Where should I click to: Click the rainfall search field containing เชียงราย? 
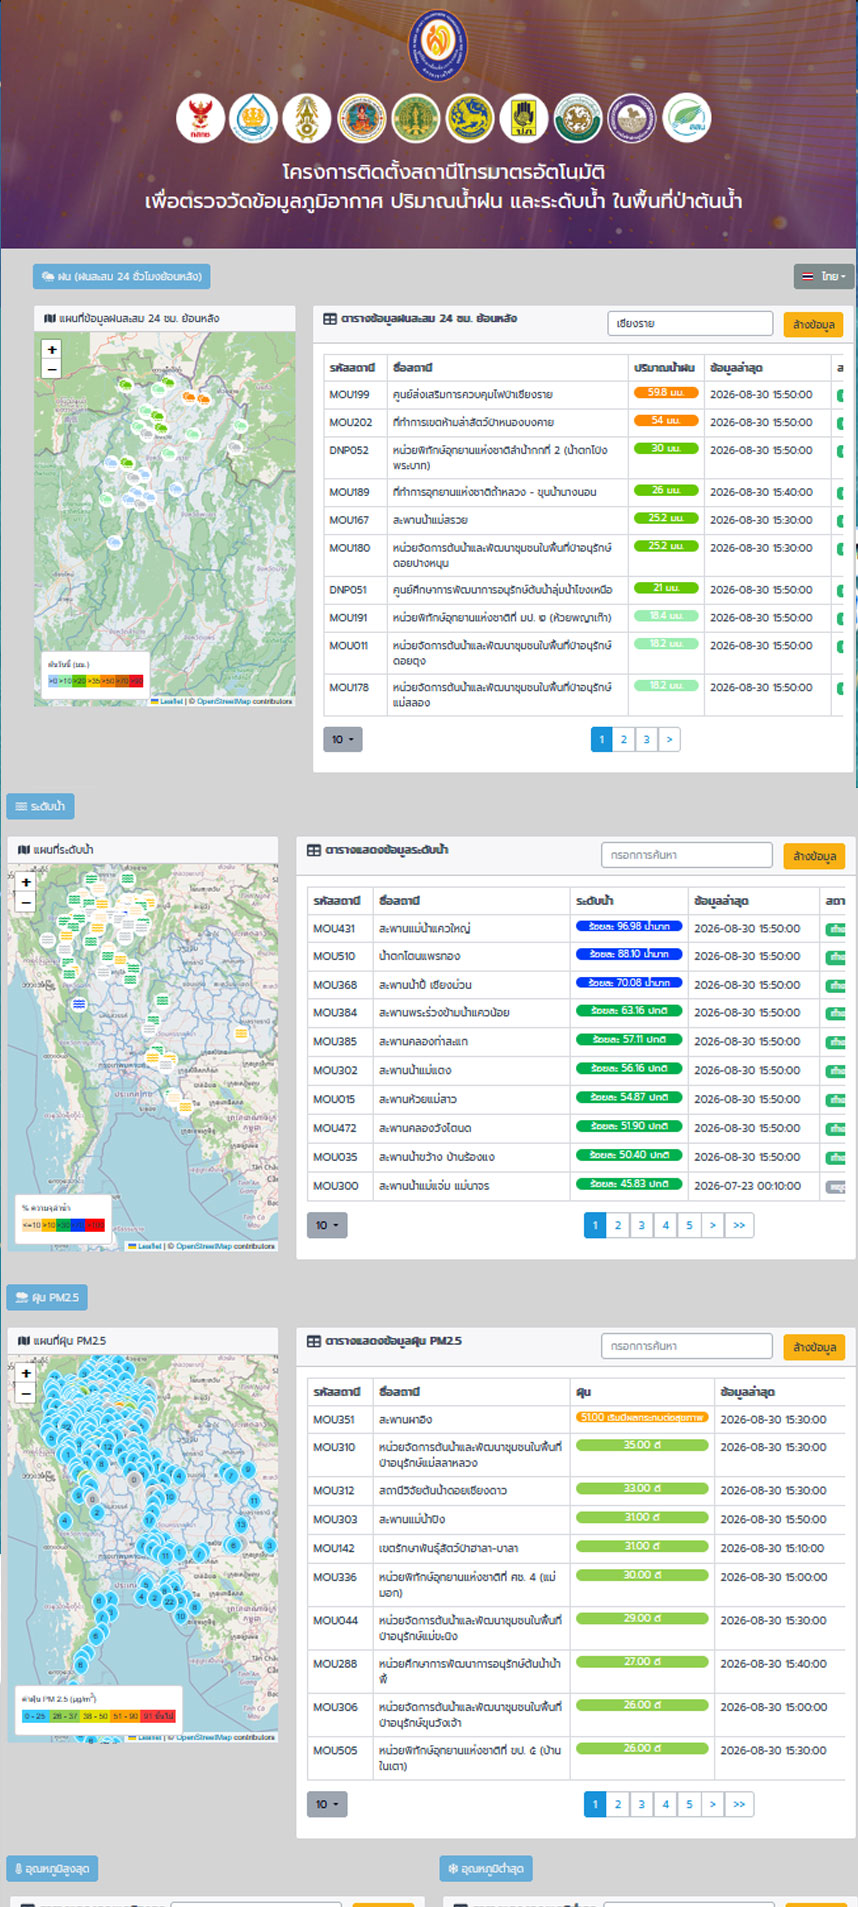(690, 324)
